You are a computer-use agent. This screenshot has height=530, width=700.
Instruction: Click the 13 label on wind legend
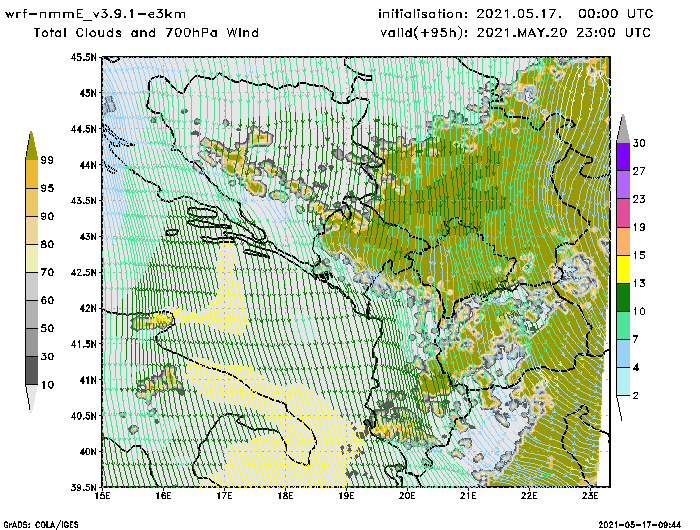[x=639, y=284]
